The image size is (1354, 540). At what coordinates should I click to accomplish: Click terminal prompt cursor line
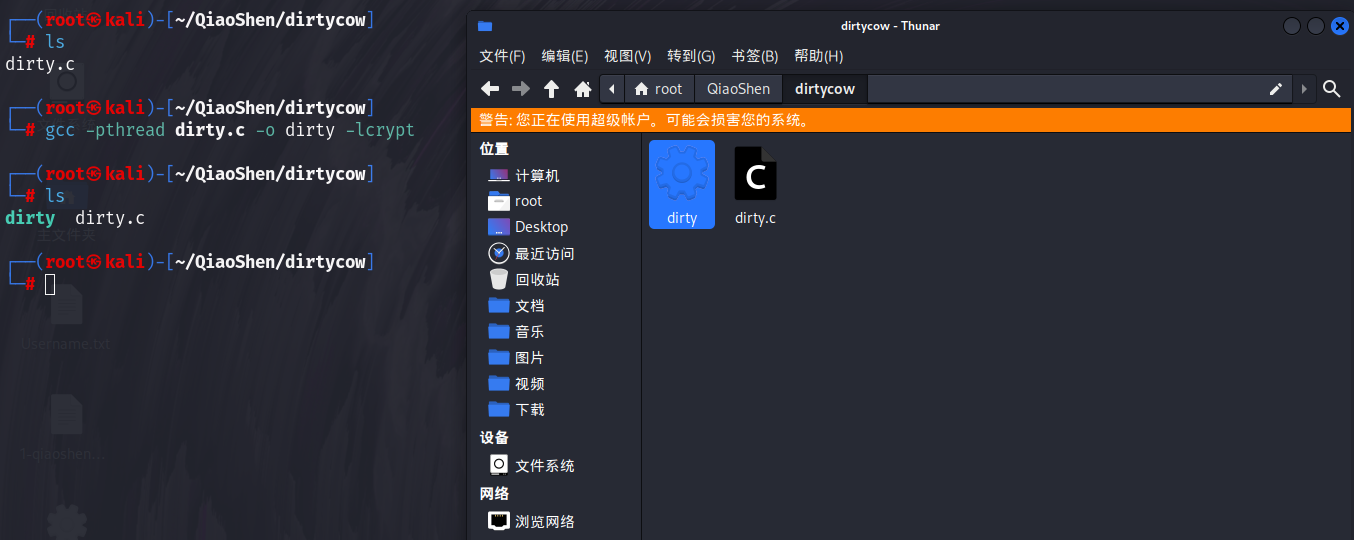(x=50, y=285)
